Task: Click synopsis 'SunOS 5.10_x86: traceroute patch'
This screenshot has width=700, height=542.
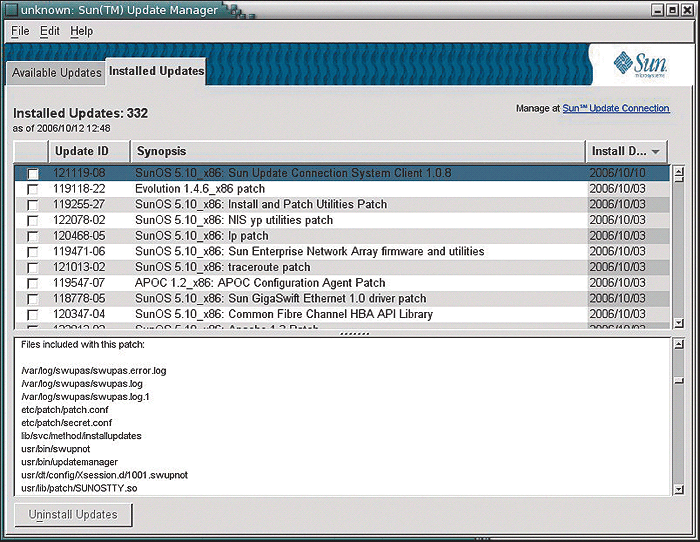Action: (222, 267)
